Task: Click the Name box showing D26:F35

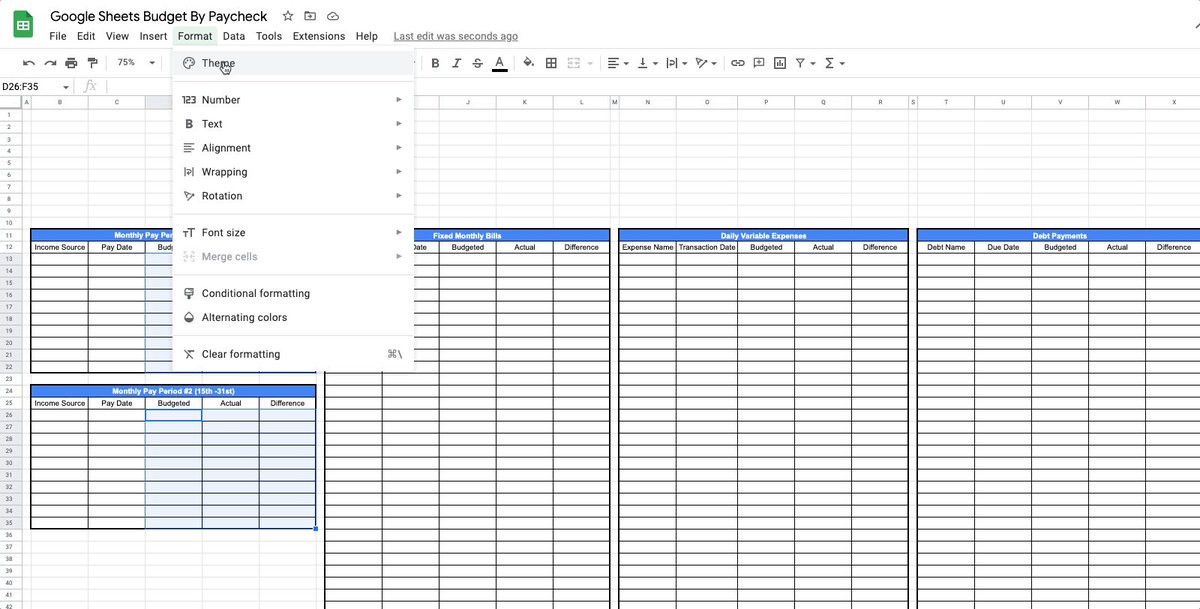Action: pos(30,87)
